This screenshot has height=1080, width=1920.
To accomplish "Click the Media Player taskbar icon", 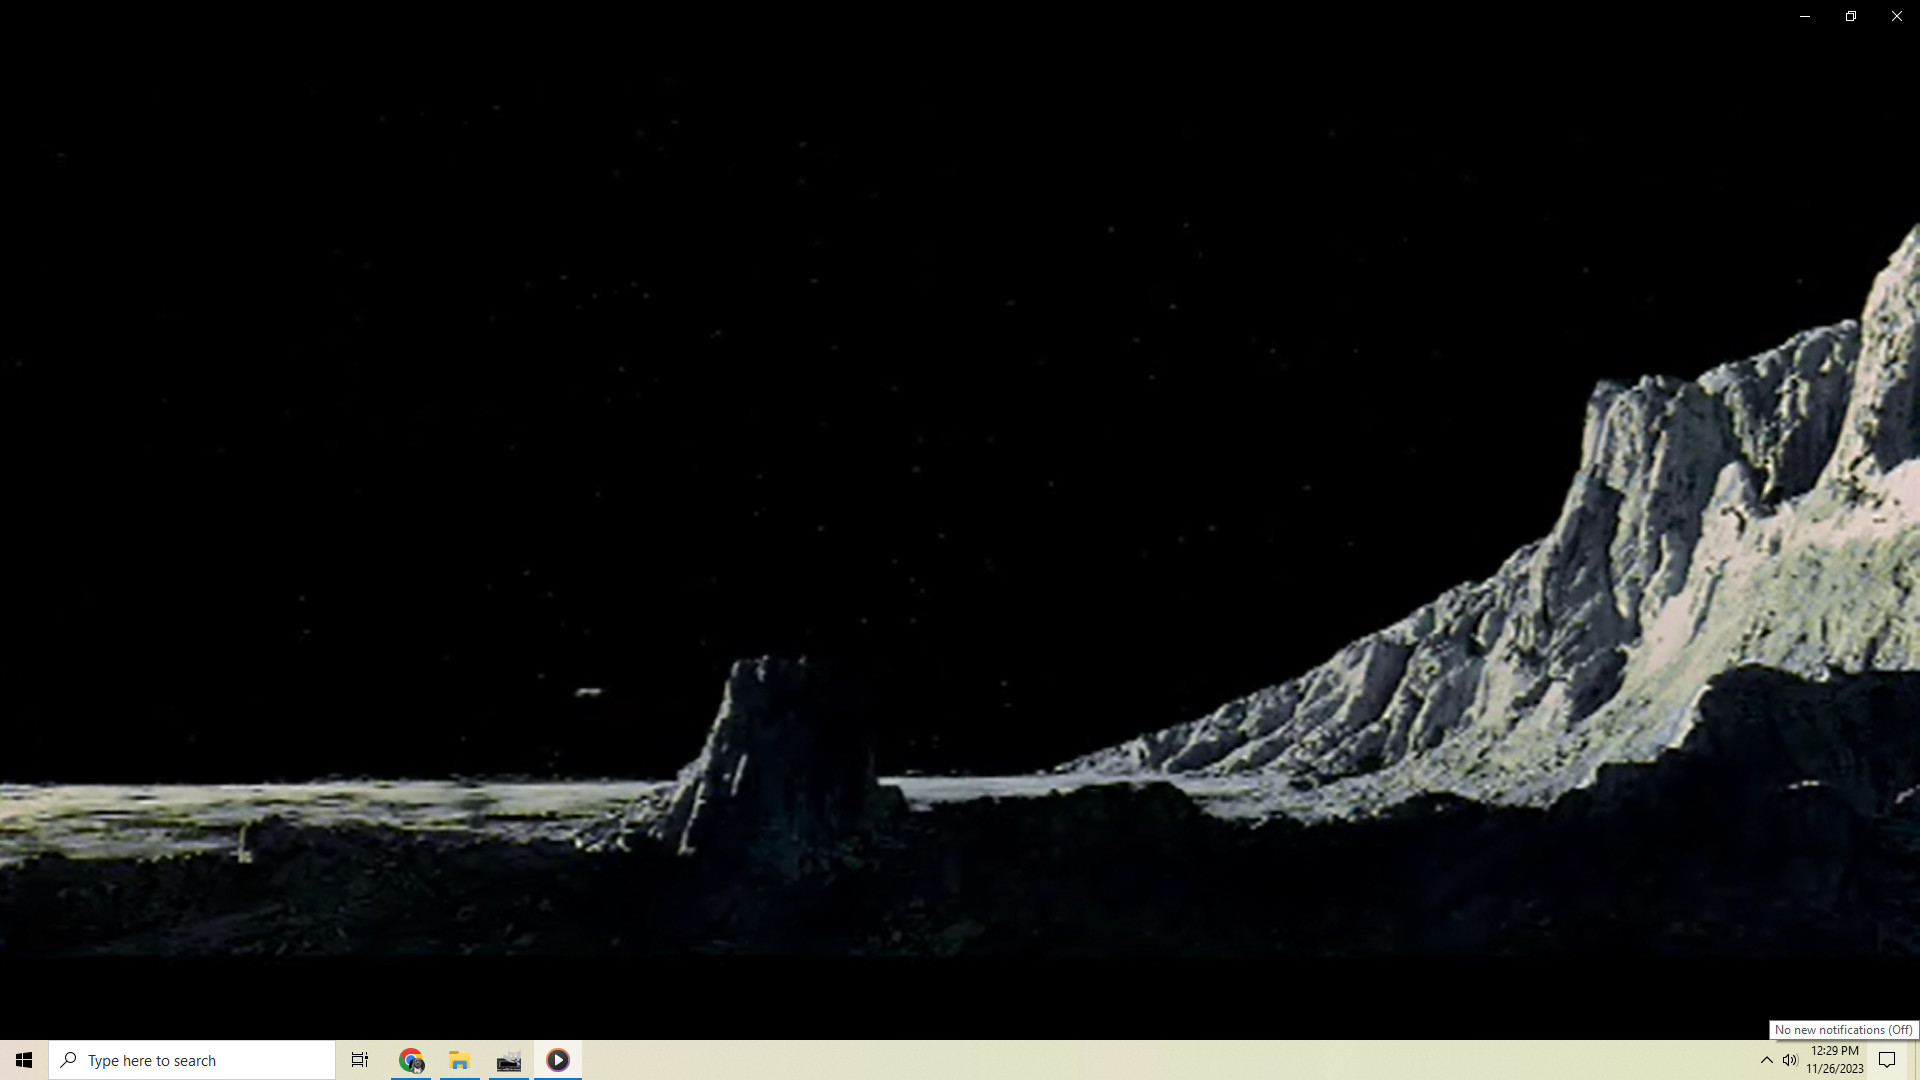I will point(558,1060).
